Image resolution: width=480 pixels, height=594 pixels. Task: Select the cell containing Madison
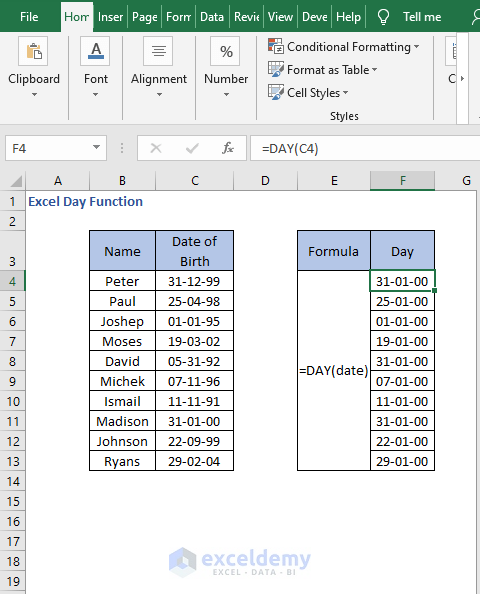click(122, 421)
